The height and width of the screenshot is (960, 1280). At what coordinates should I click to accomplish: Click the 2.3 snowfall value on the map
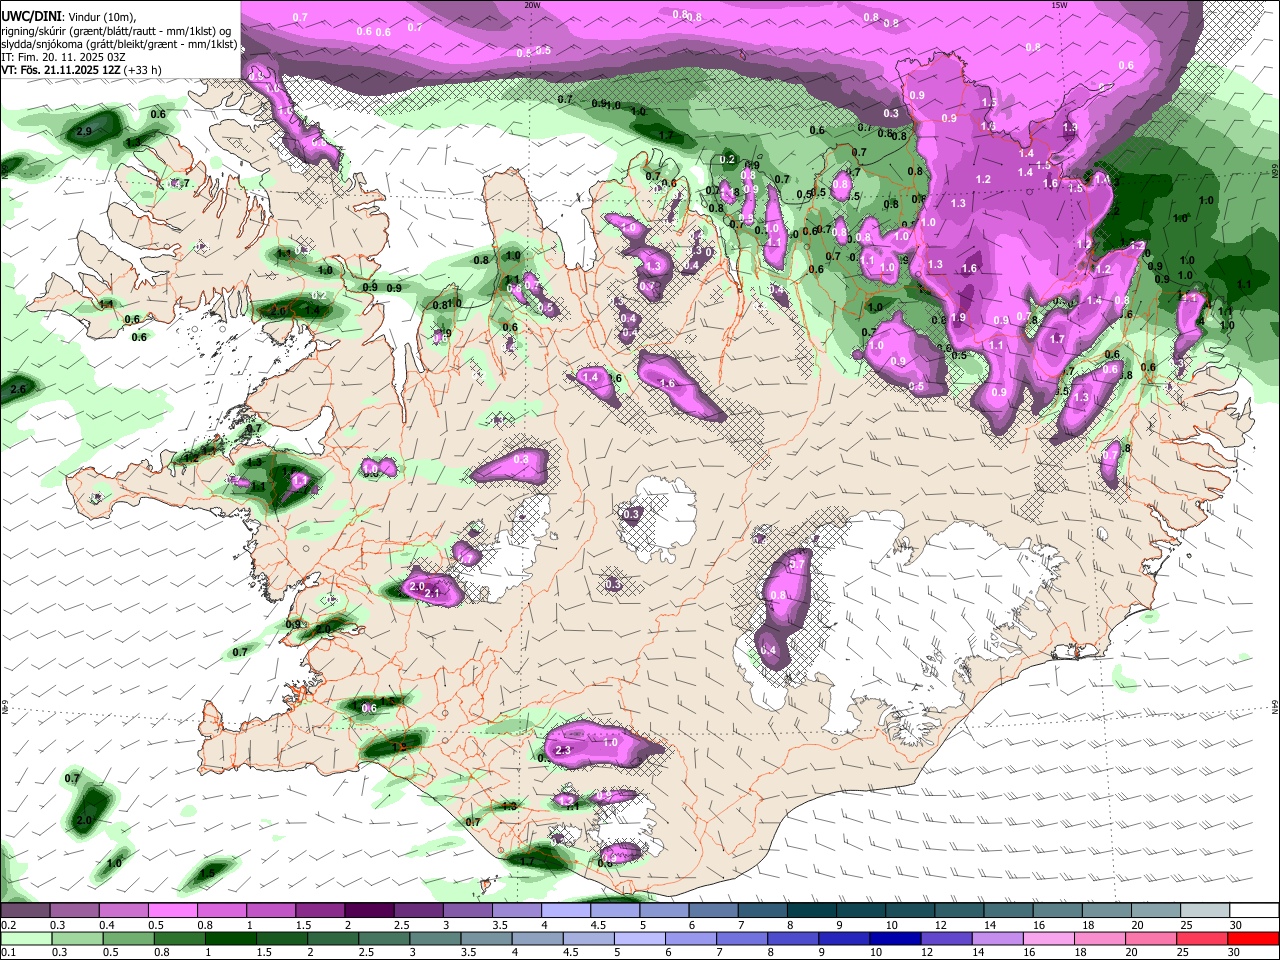coord(562,750)
